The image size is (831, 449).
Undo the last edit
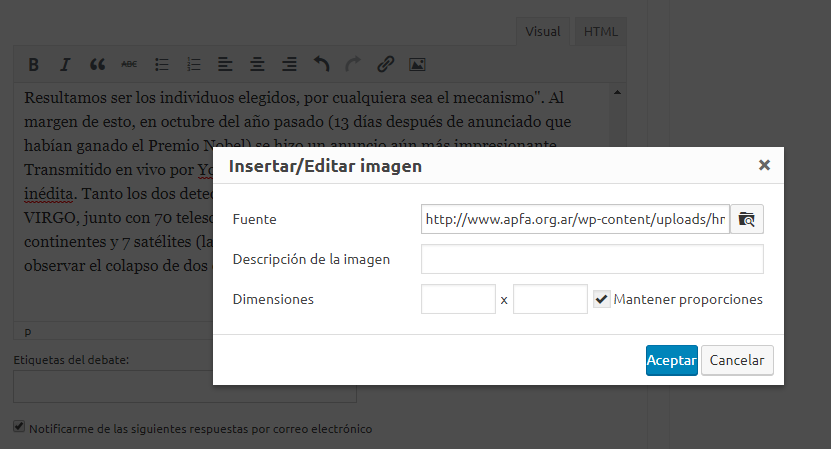click(321, 65)
